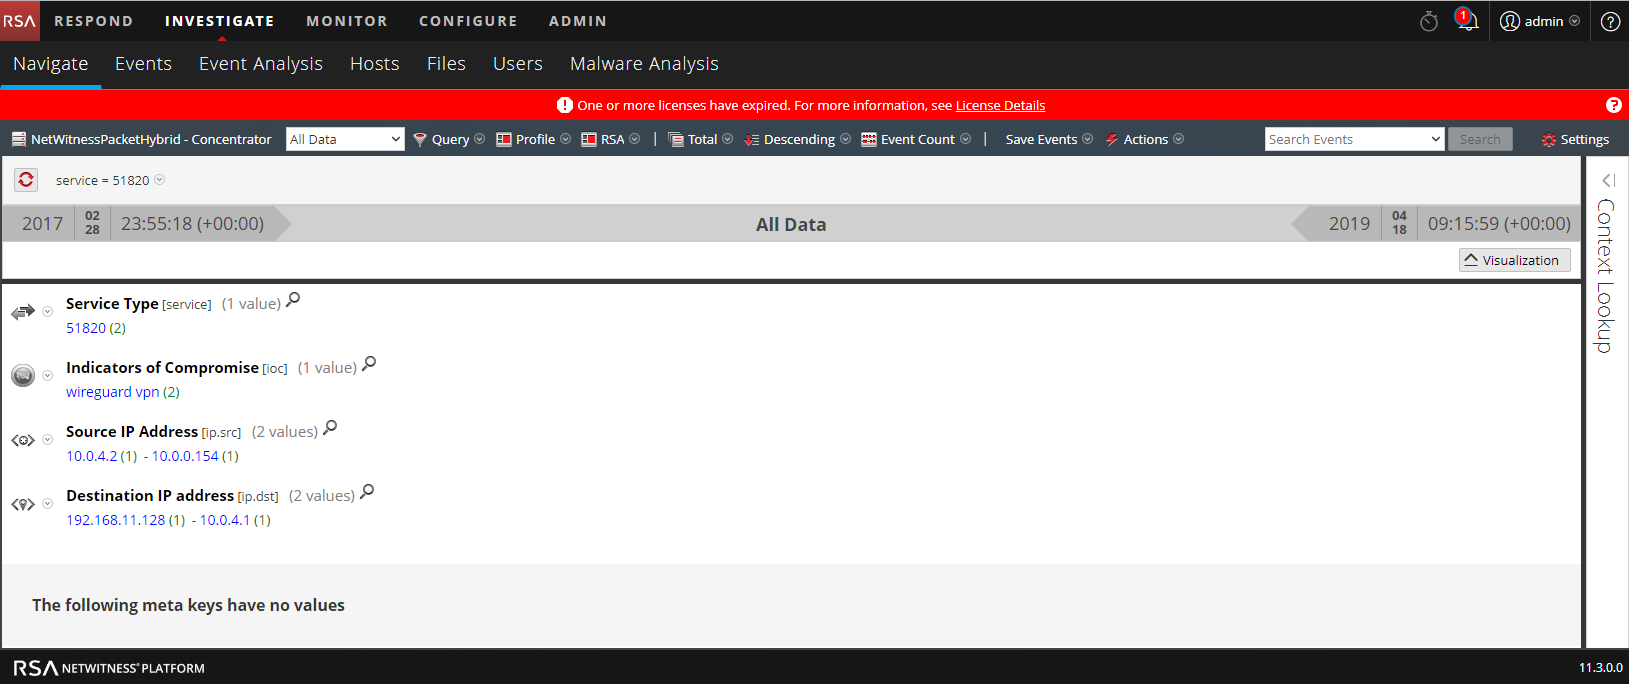Image resolution: width=1629 pixels, height=684 pixels.
Task: Open the All Data time range dropdown
Action: [345, 139]
